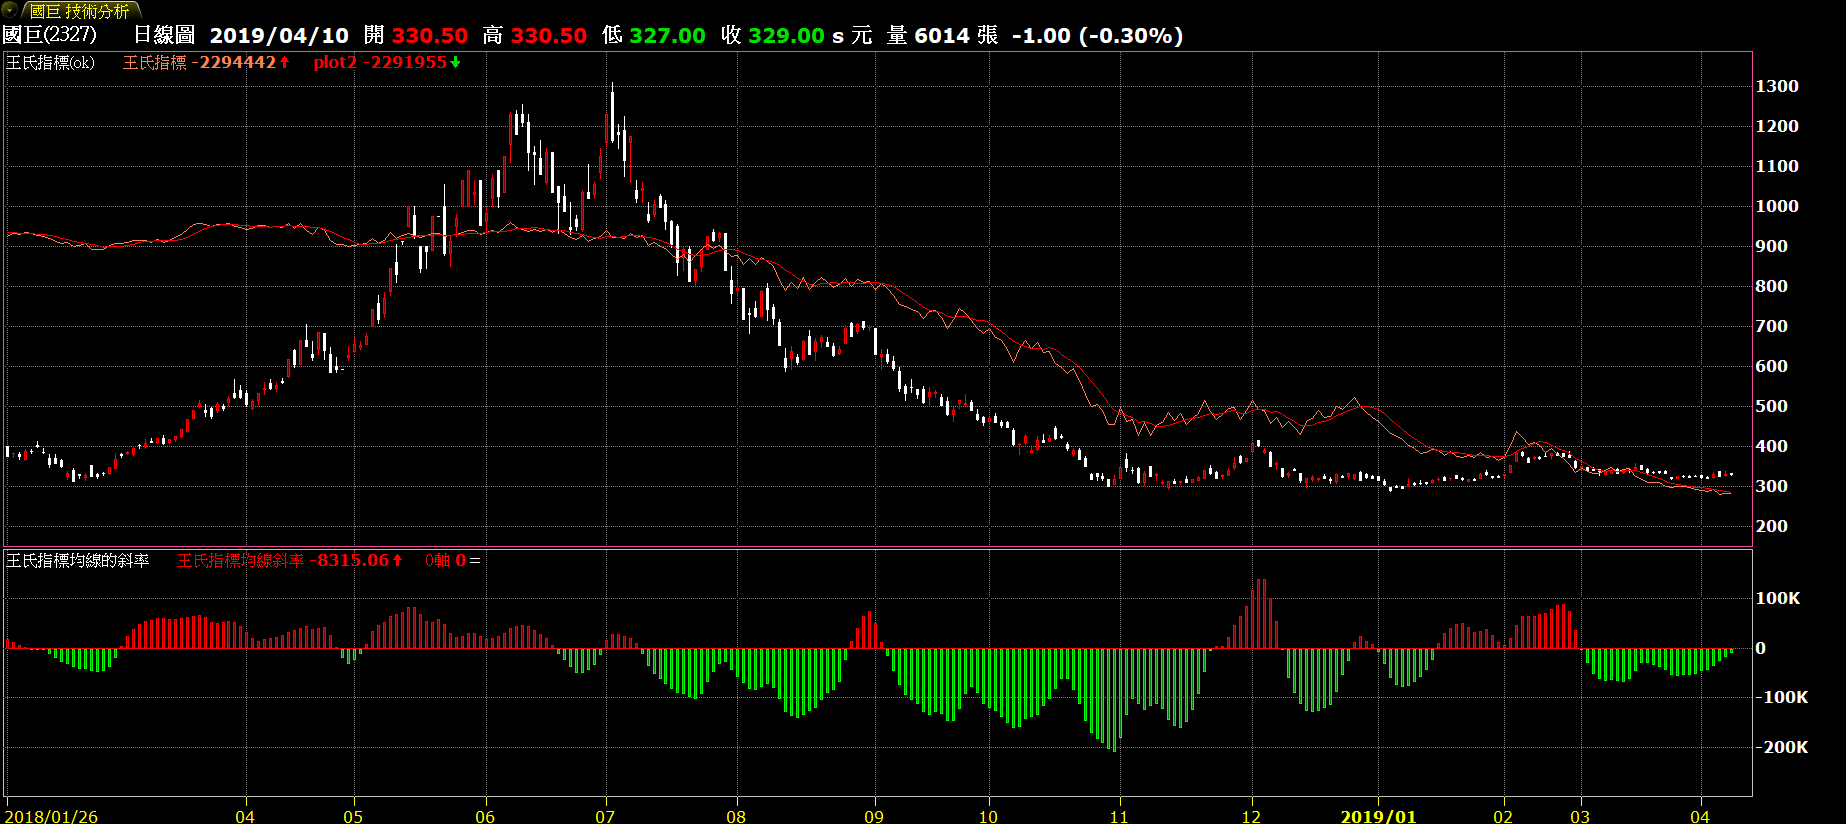
Task: Click the 王氏指標(ok) indicator title
Action: pyautogui.click(x=51, y=62)
